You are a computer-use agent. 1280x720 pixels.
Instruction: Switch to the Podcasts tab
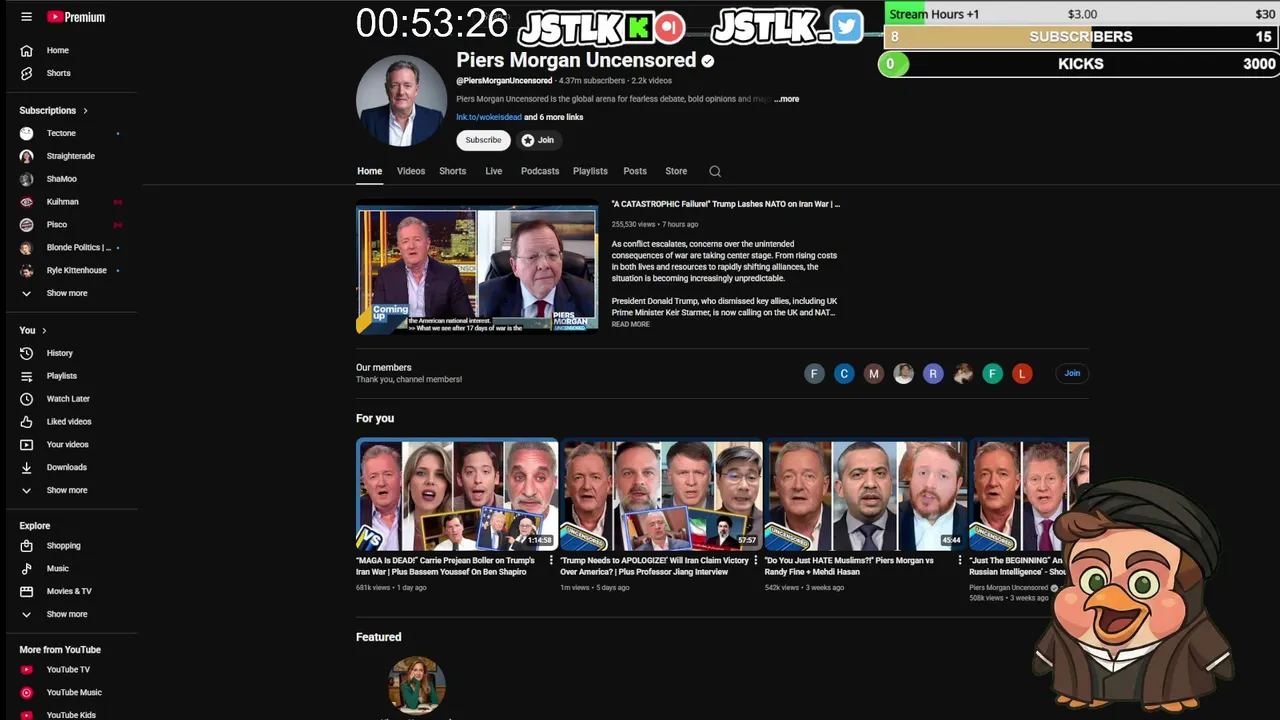coord(540,171)
